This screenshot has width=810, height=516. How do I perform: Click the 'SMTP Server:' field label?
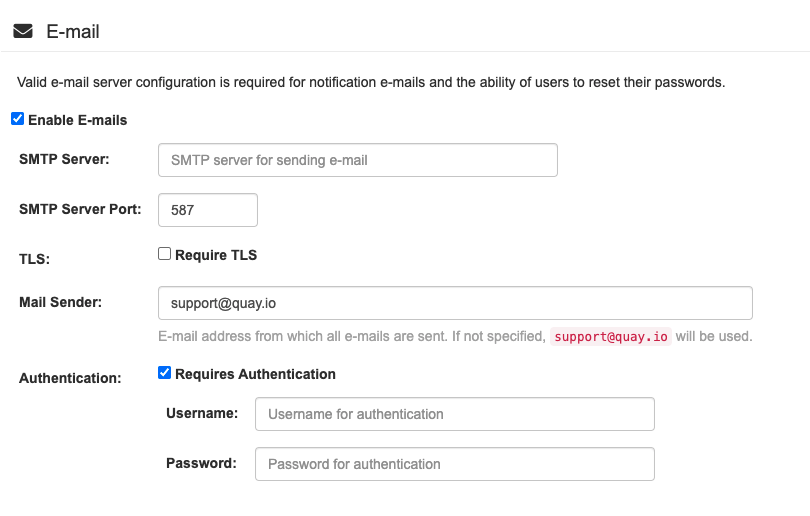(64, 159)
